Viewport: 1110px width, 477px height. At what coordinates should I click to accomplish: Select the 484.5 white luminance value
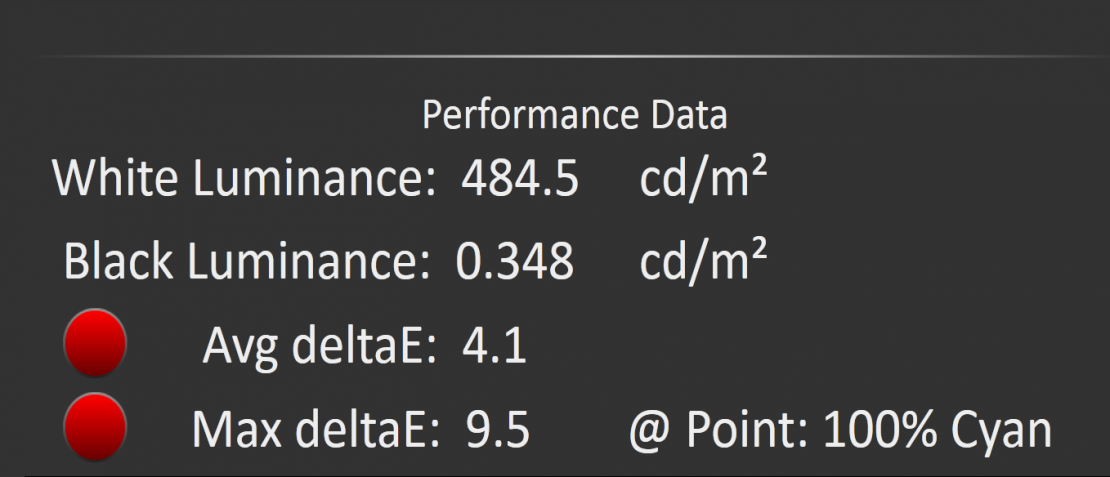tap(520, 179)
